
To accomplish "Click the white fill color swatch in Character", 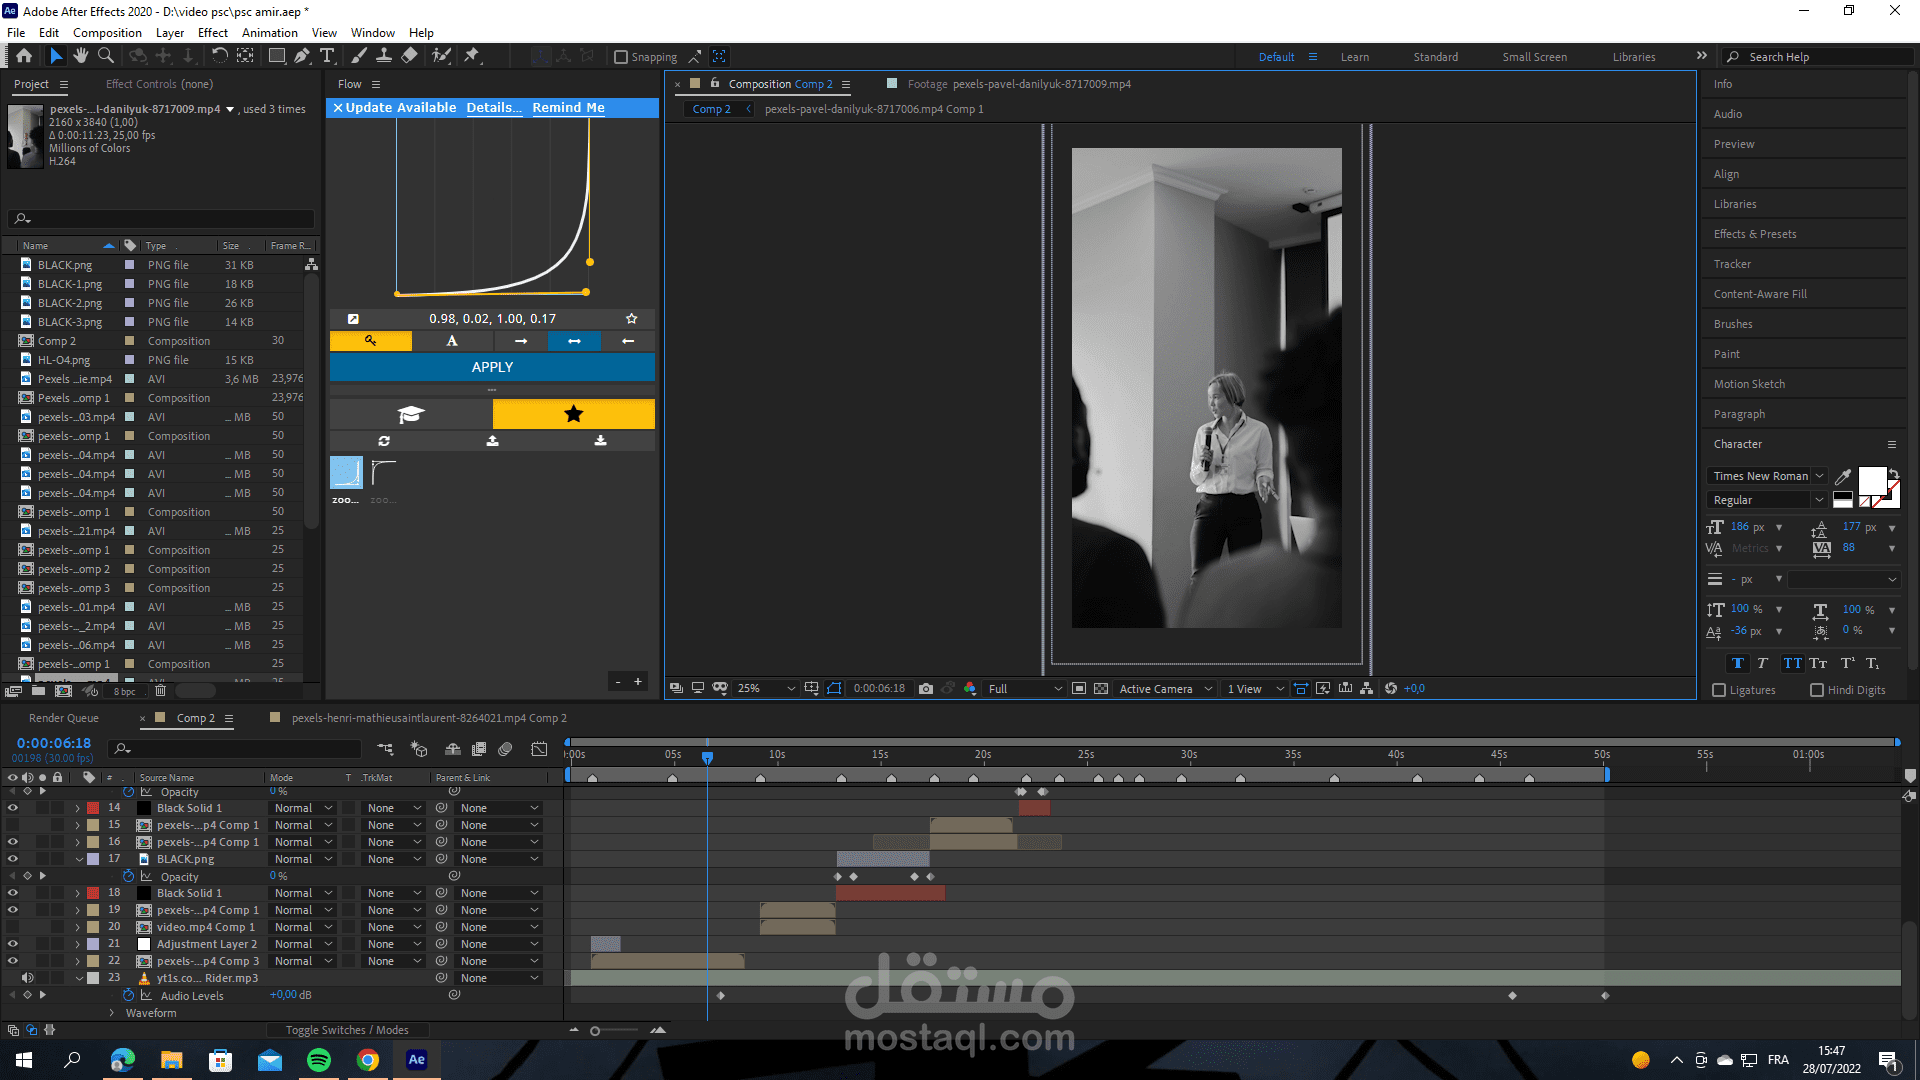I will pyautogui.click(x=1871, y=480).
